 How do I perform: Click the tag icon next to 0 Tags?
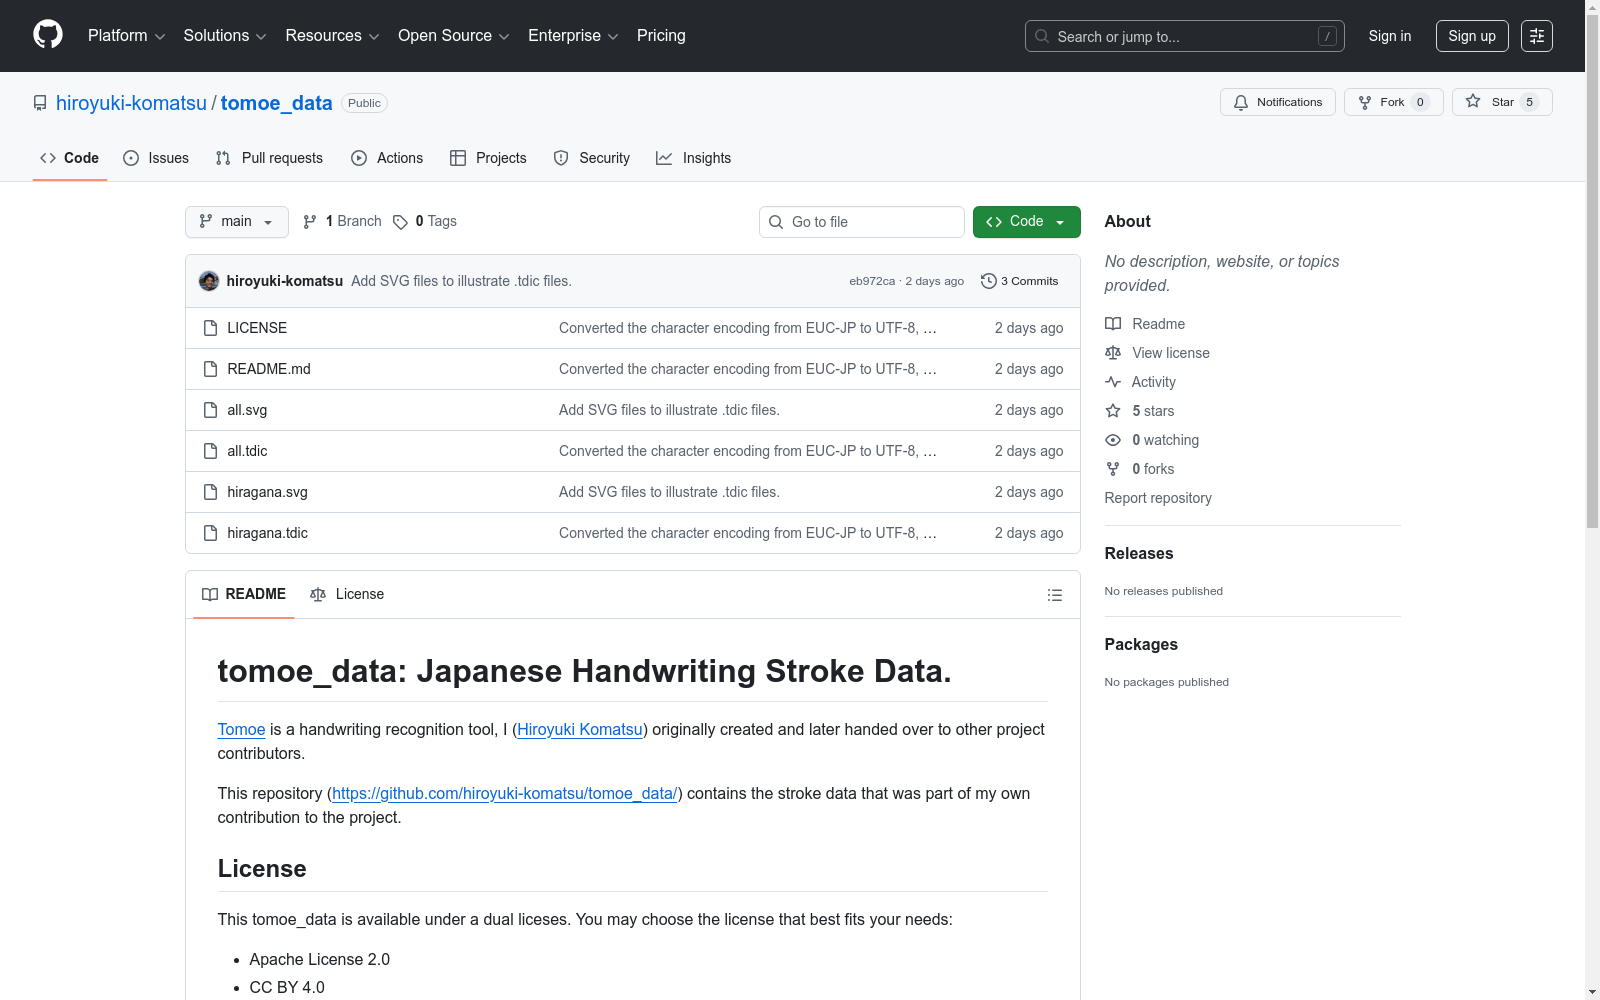tap(400, 222)
